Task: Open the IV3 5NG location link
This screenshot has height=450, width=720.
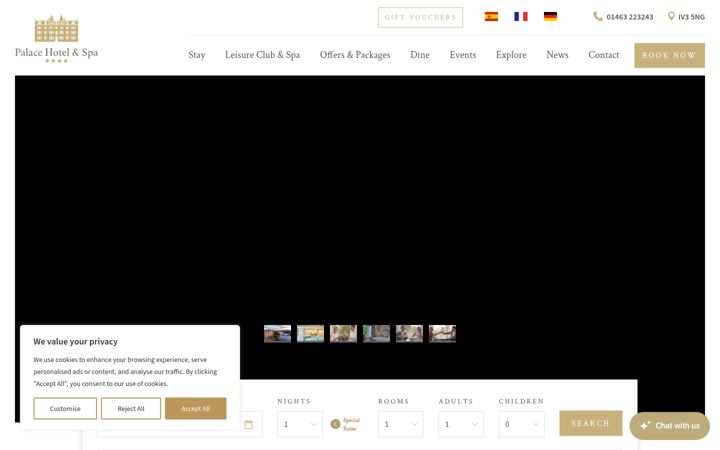Action: [691, 17]
